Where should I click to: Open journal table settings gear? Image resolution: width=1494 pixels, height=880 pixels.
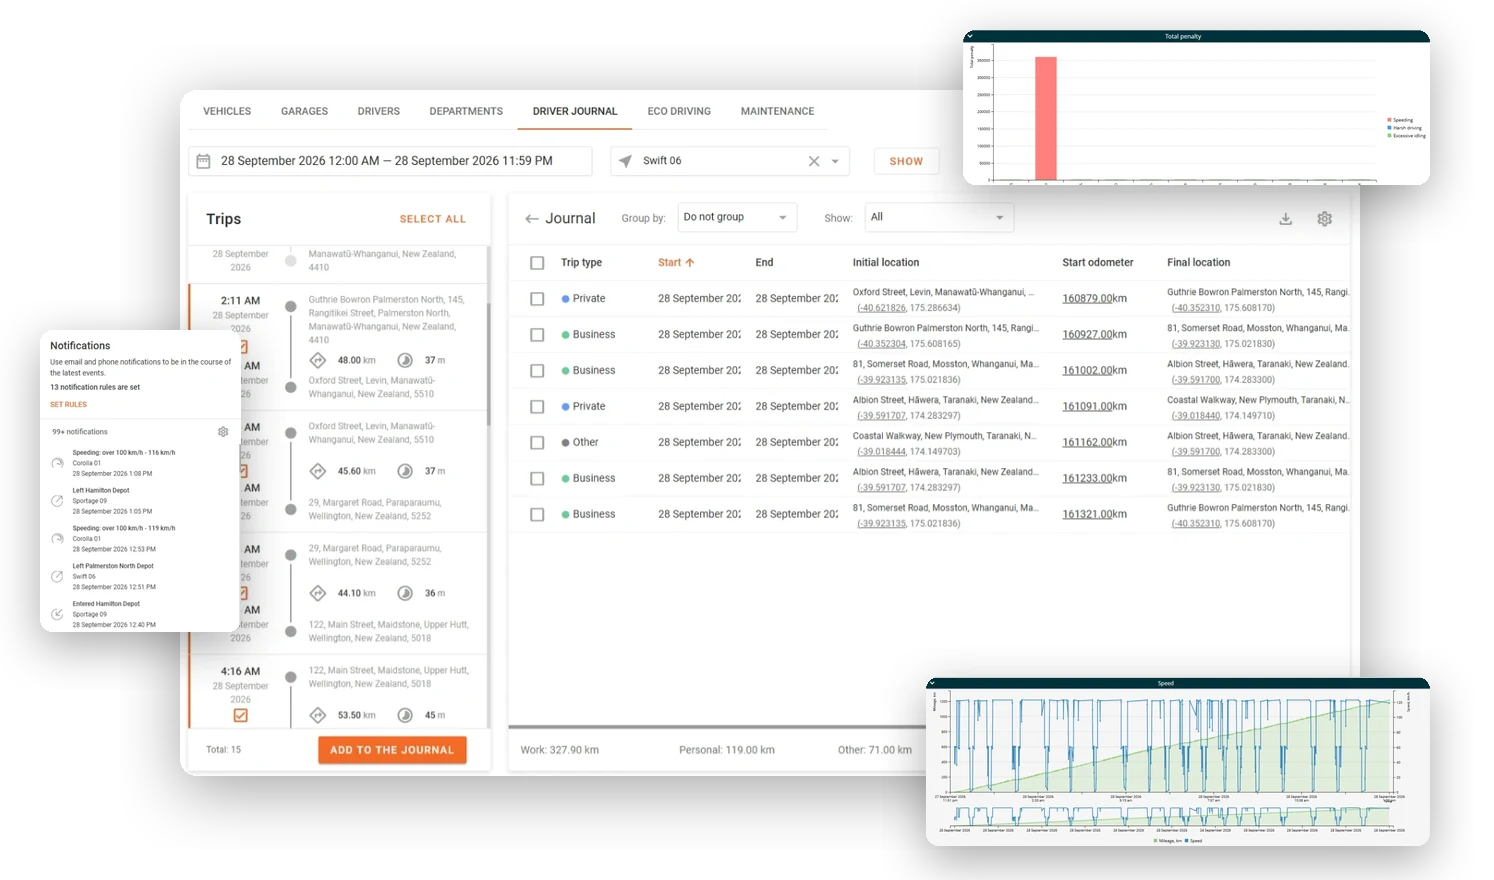(1325, 219)
